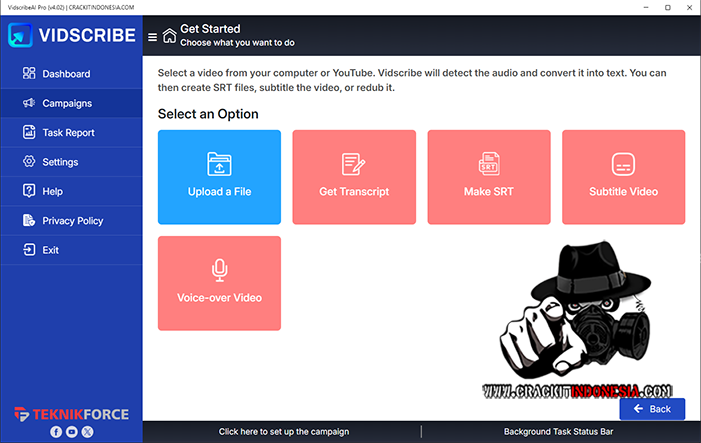
Task: Click the Background Task Status Bar
Action: [x=558, y=432]
